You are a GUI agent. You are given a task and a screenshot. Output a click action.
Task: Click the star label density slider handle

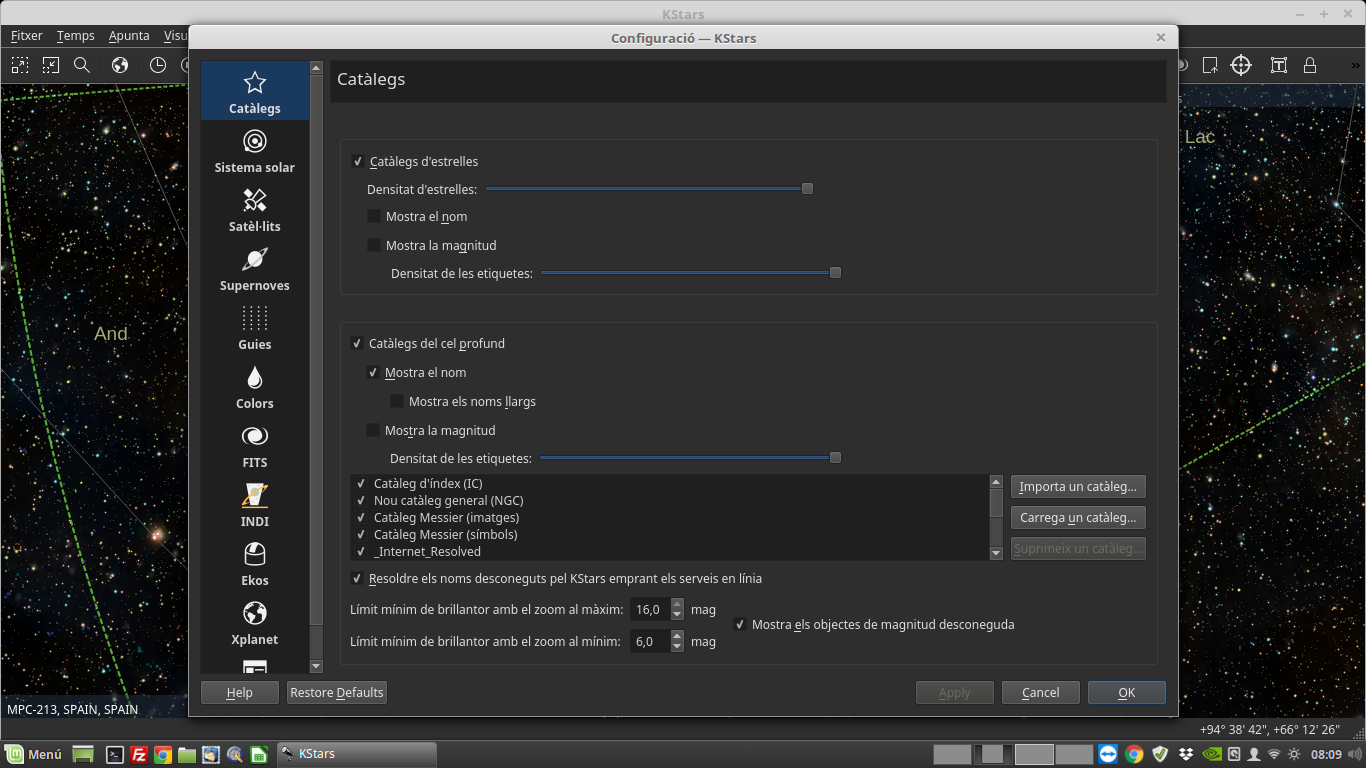click(x=835, y=273)
